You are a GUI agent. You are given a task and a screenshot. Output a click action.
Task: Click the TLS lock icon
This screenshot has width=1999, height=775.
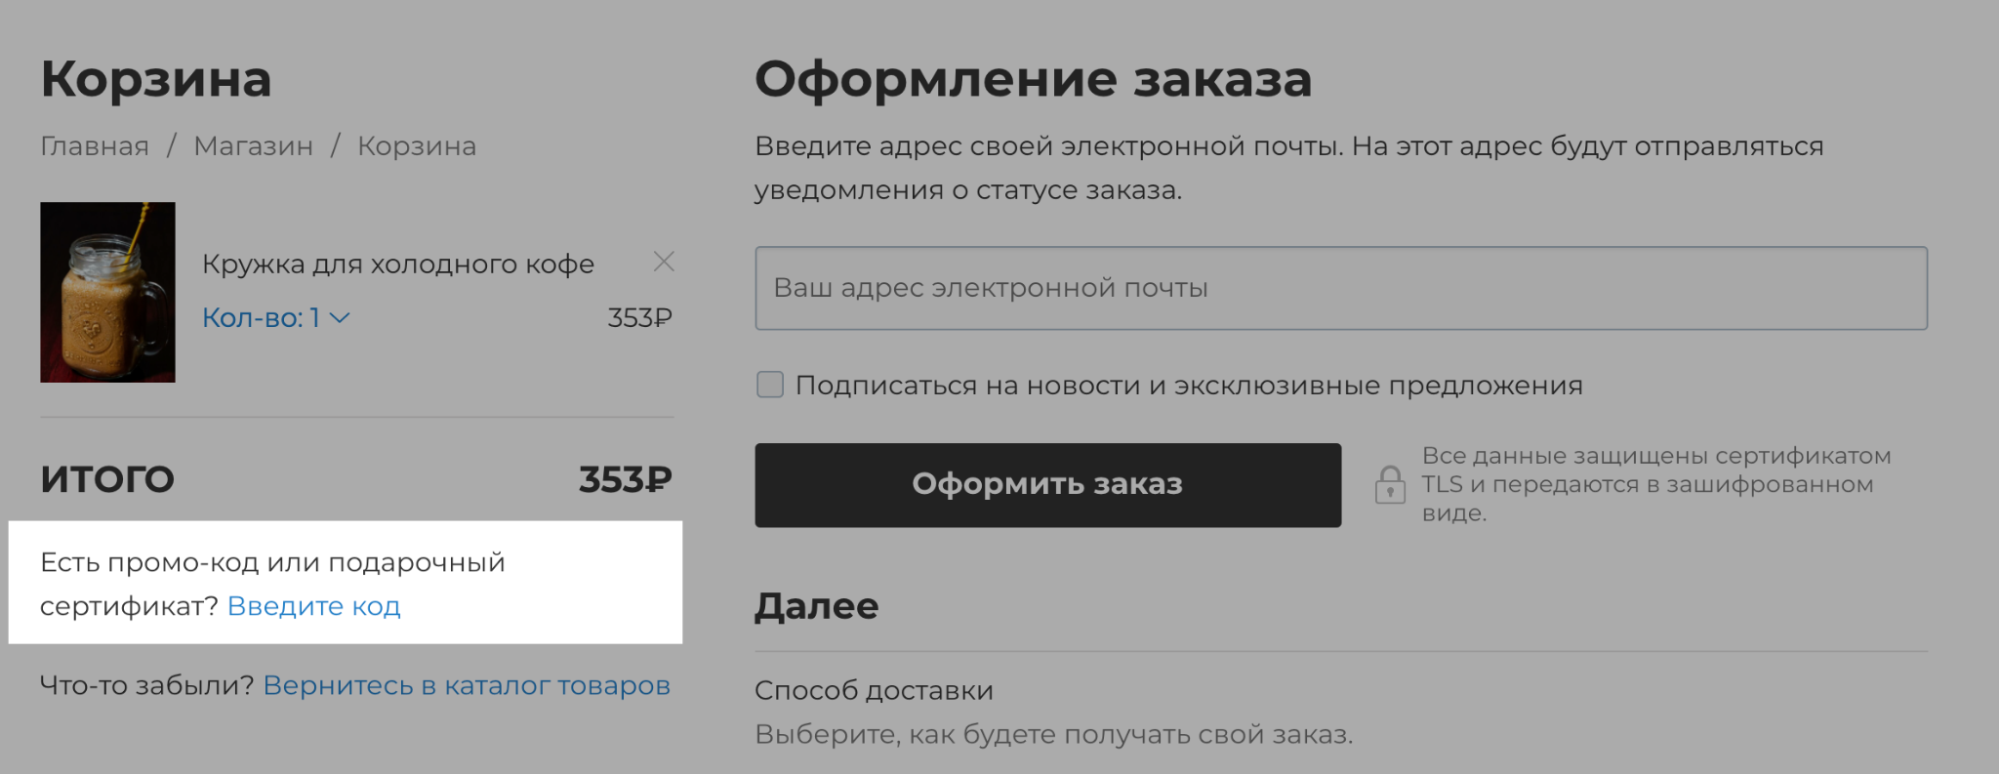pyautogui.click(x=1390, y=485)
